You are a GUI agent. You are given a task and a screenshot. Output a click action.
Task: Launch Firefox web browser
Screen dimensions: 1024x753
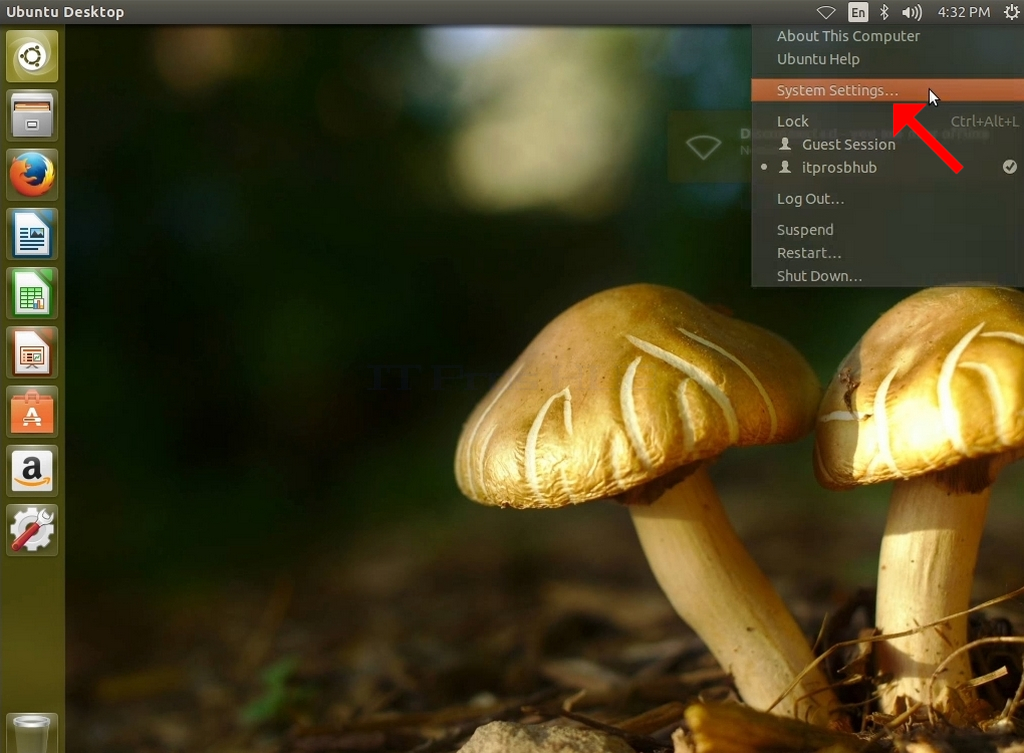pos(32,174)
